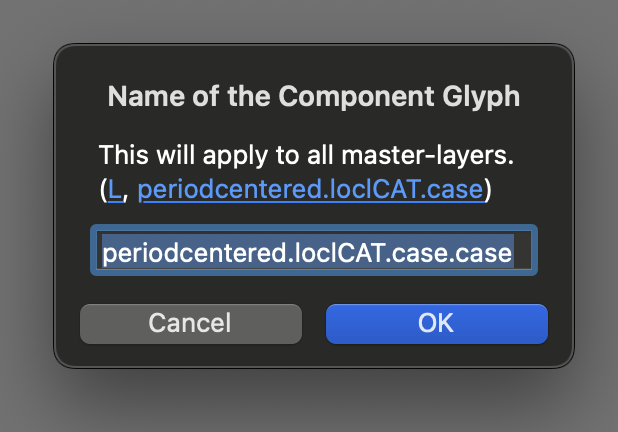The width and height of the screenshot is (618, 432).
Task: Click the master-layers notice text
Action: [306, 156]
